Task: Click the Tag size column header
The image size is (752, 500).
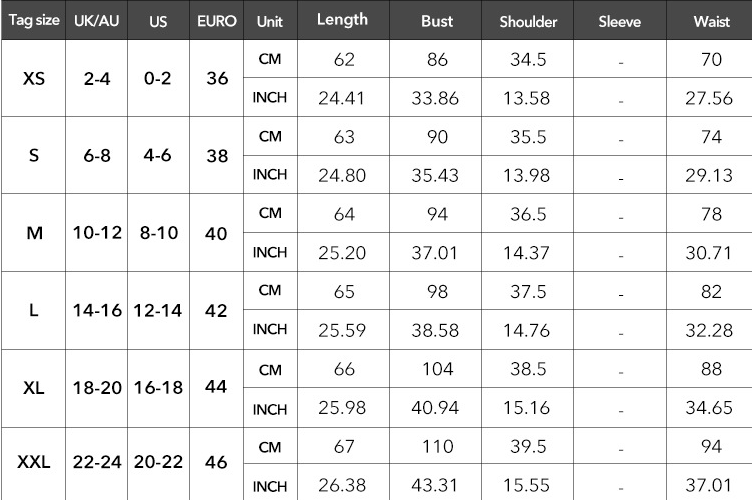Action: click(x=33, y=21)
